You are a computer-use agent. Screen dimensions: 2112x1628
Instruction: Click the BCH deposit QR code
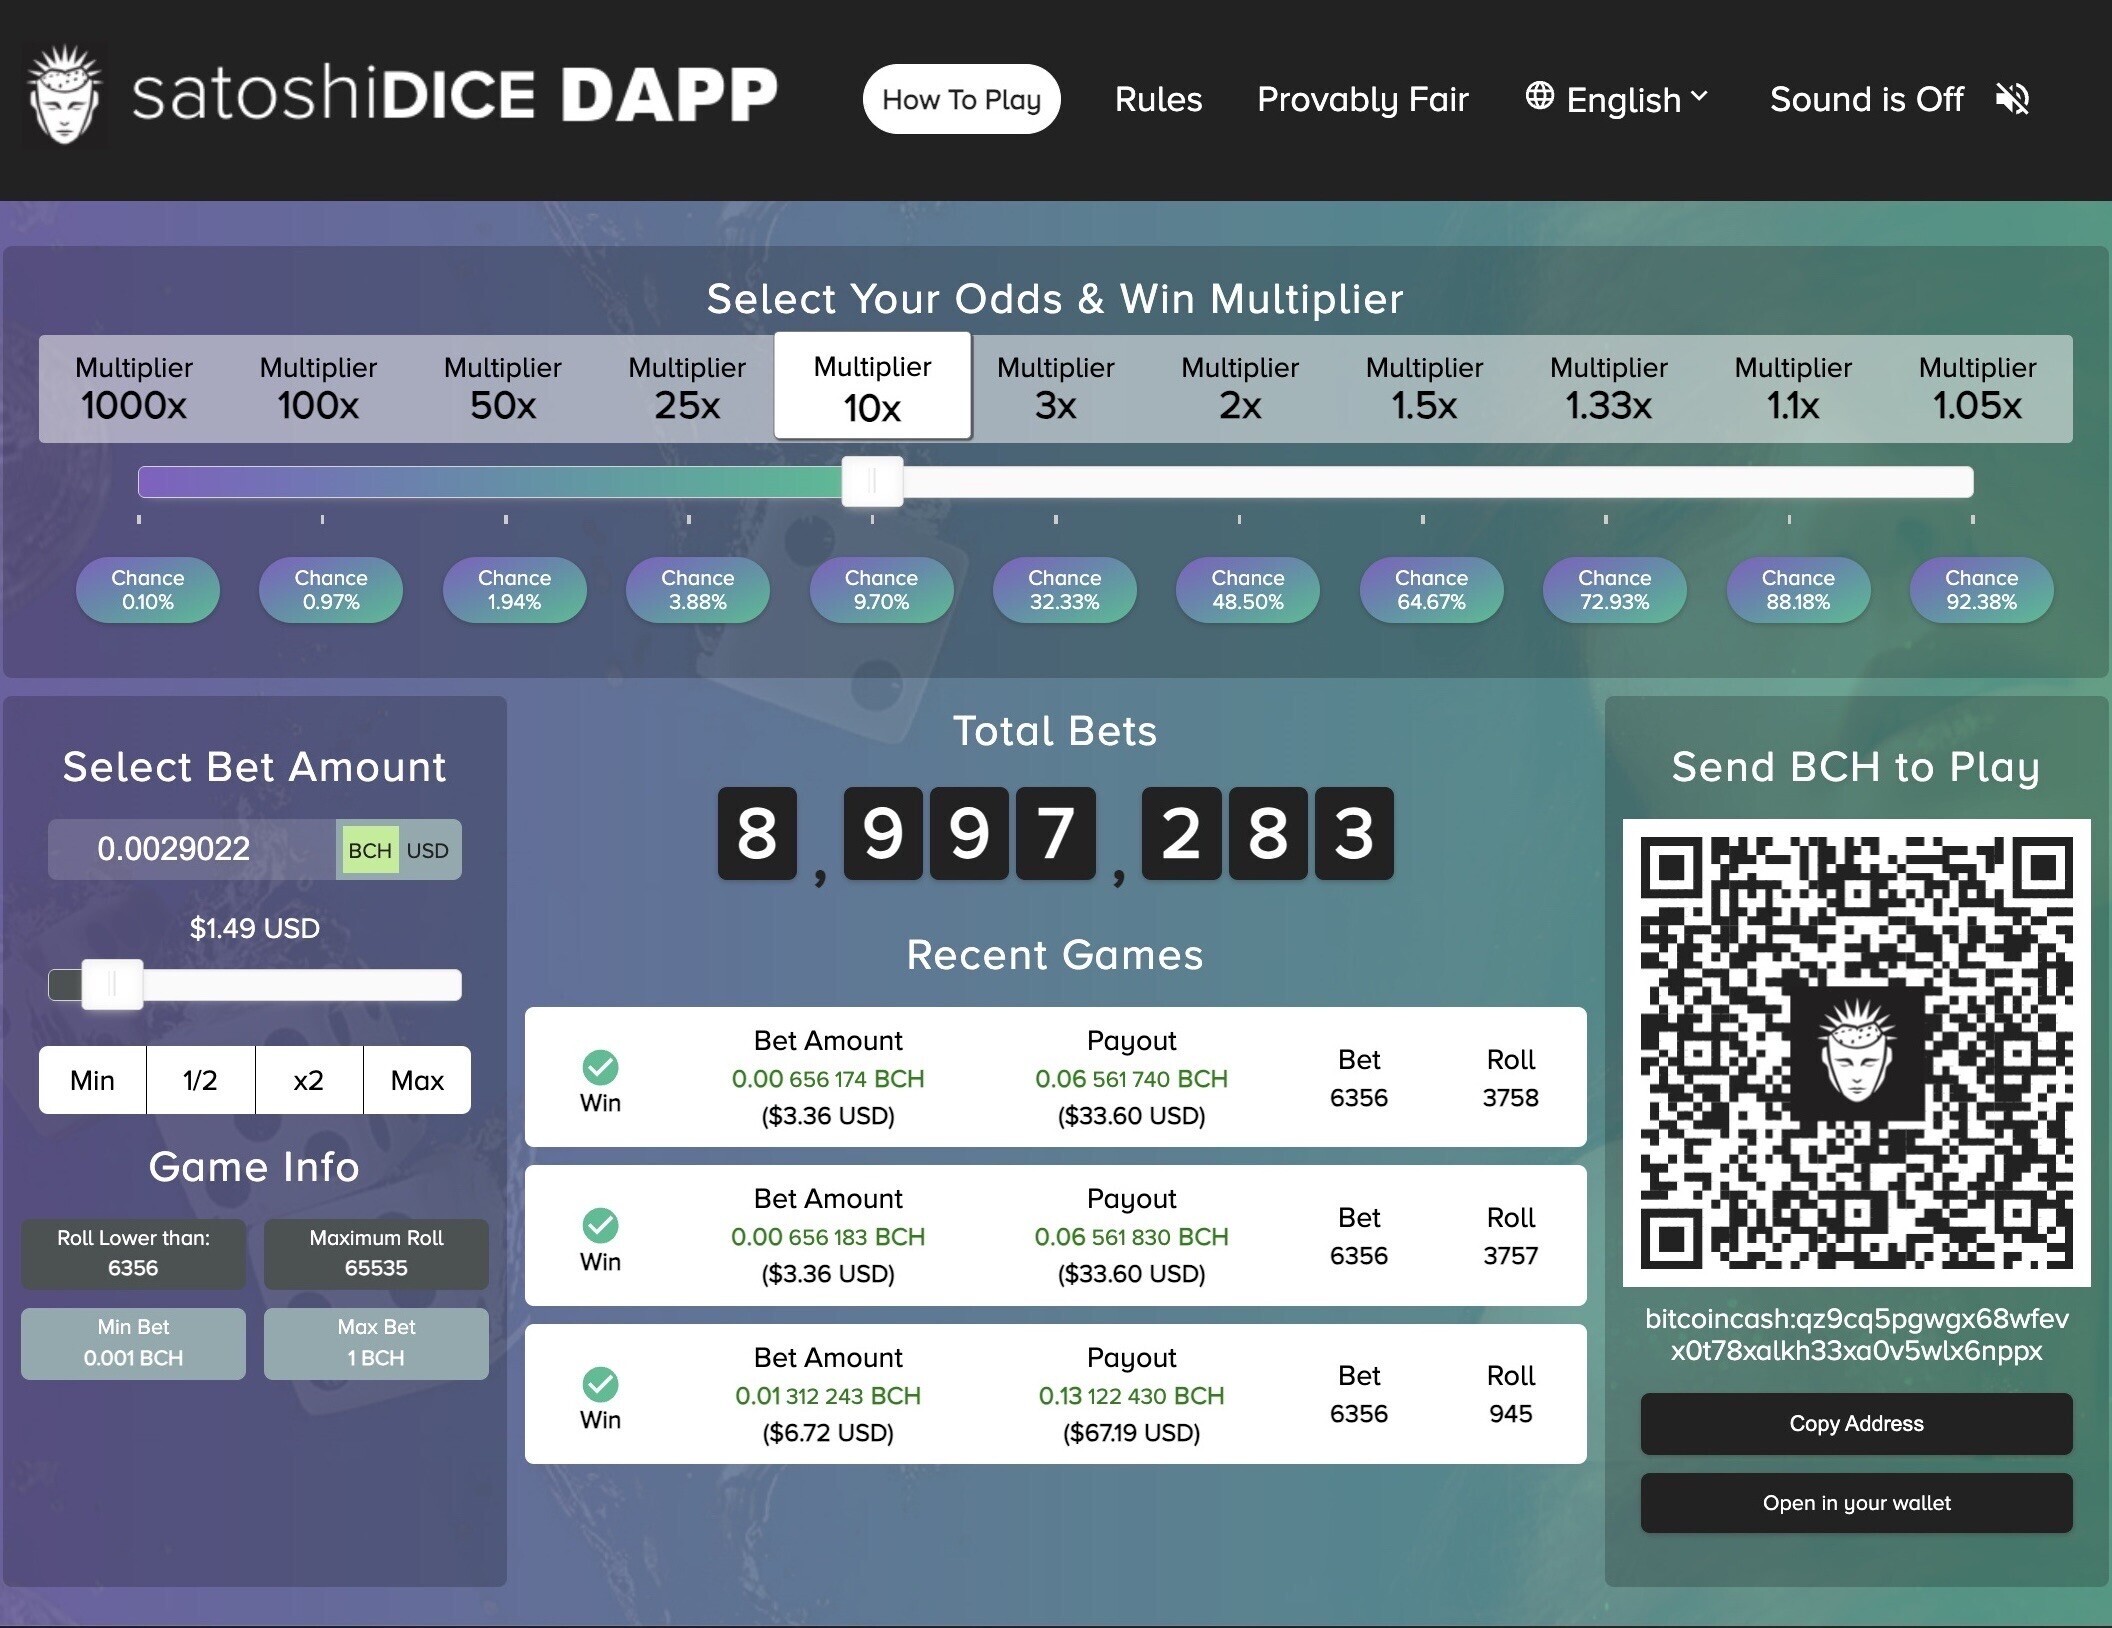[1856, 1052]
